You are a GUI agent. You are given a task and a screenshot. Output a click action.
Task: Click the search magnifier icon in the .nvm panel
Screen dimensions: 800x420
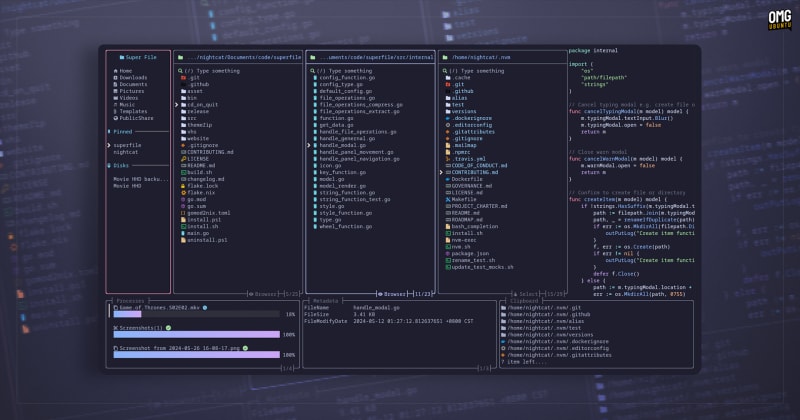tap(444, 71)
